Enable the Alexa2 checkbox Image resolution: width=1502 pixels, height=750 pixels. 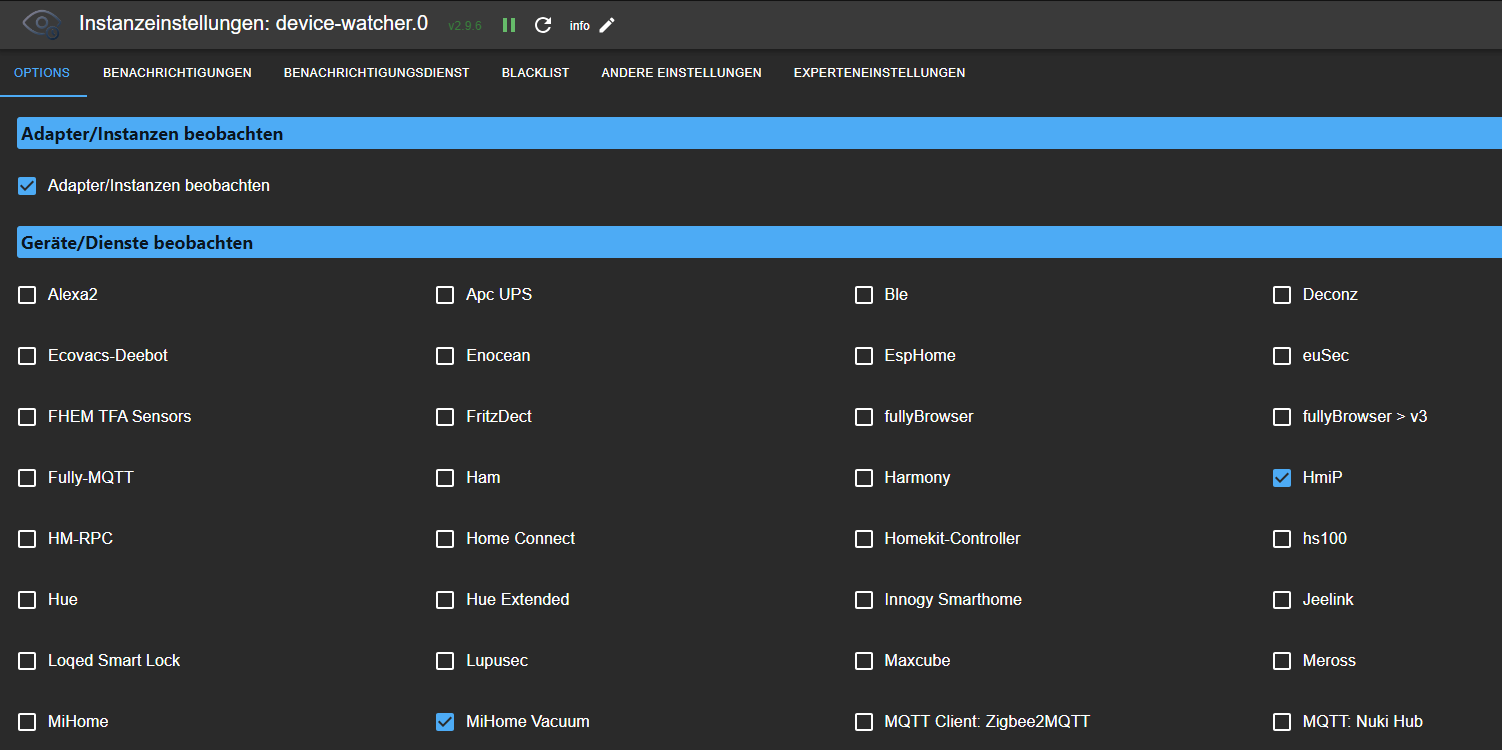(27, 295)
